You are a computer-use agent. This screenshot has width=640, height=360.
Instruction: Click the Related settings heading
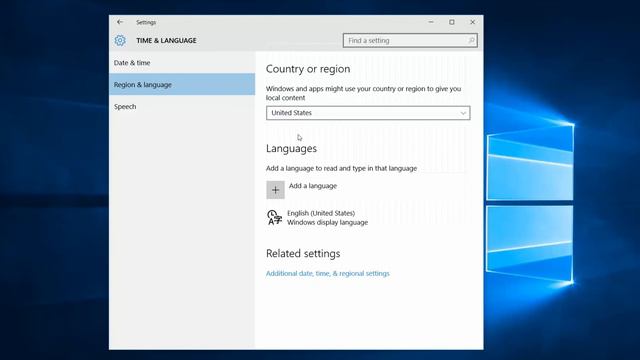303,253
